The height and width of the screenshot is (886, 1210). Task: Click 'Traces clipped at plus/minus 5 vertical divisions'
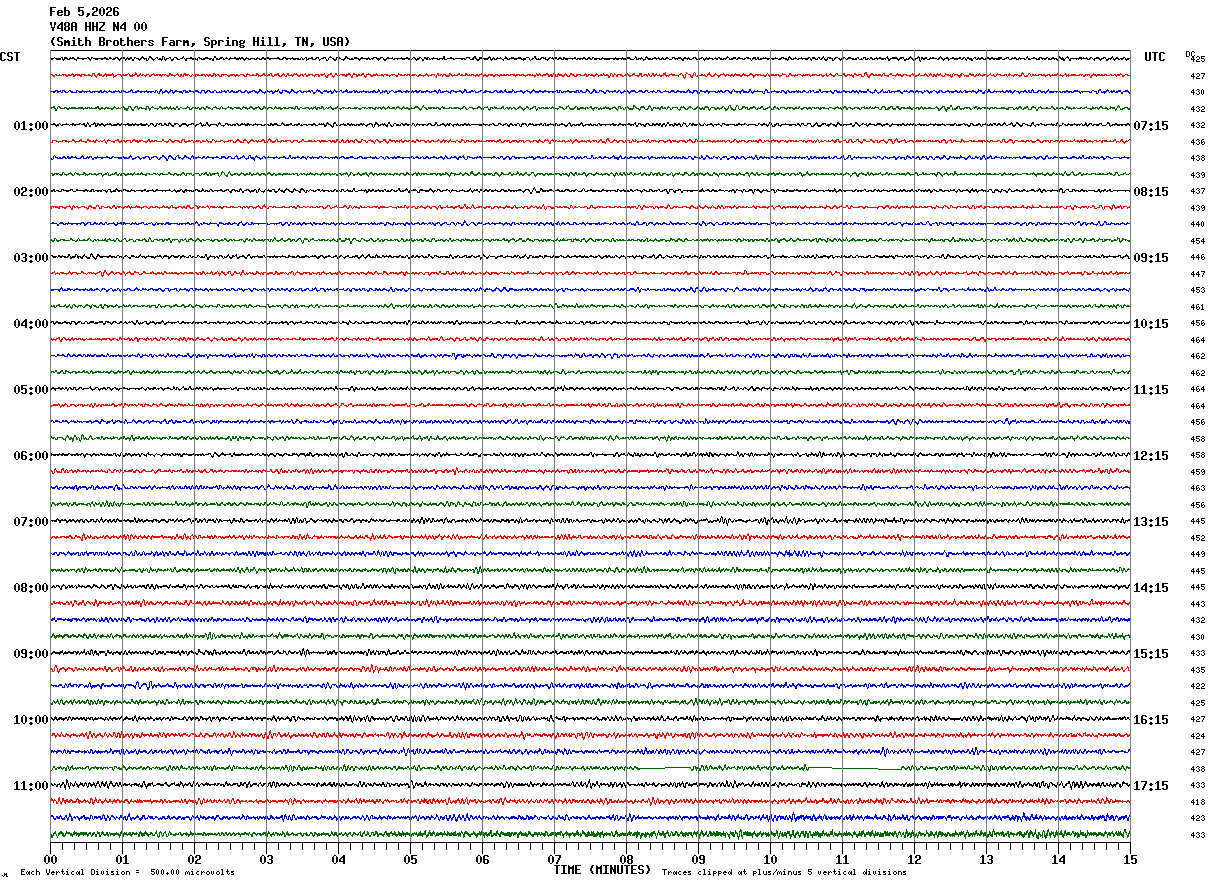pyautogui.click(x=784, y=873)
